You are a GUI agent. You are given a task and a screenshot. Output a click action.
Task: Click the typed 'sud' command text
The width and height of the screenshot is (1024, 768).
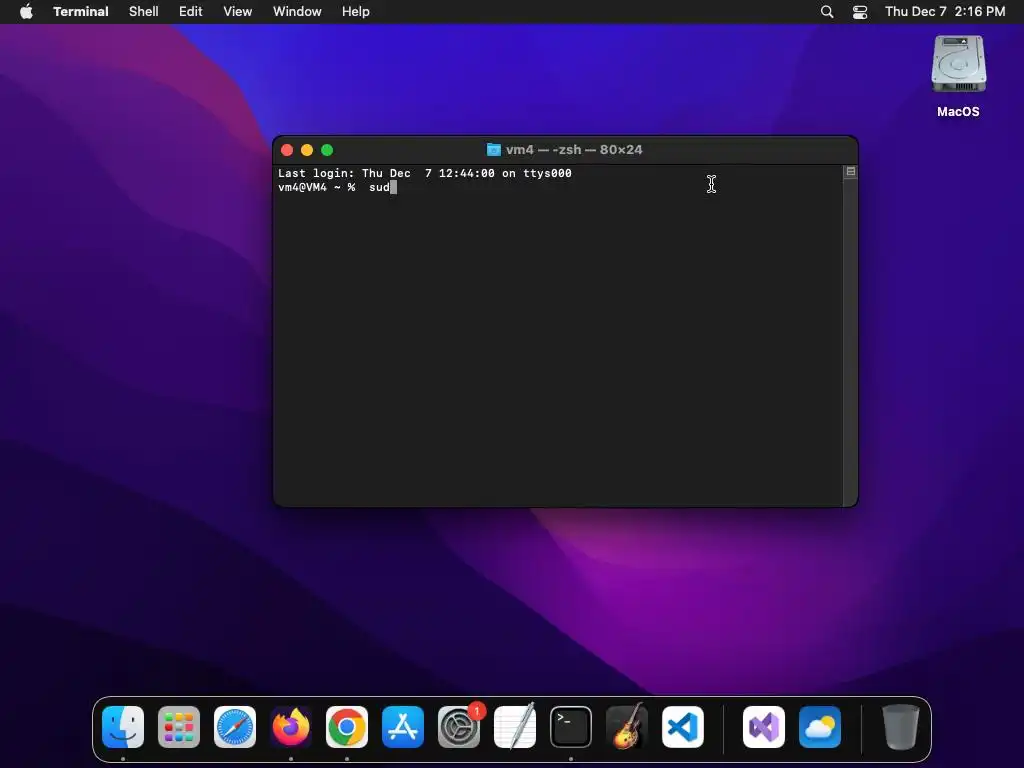point(379,187)
